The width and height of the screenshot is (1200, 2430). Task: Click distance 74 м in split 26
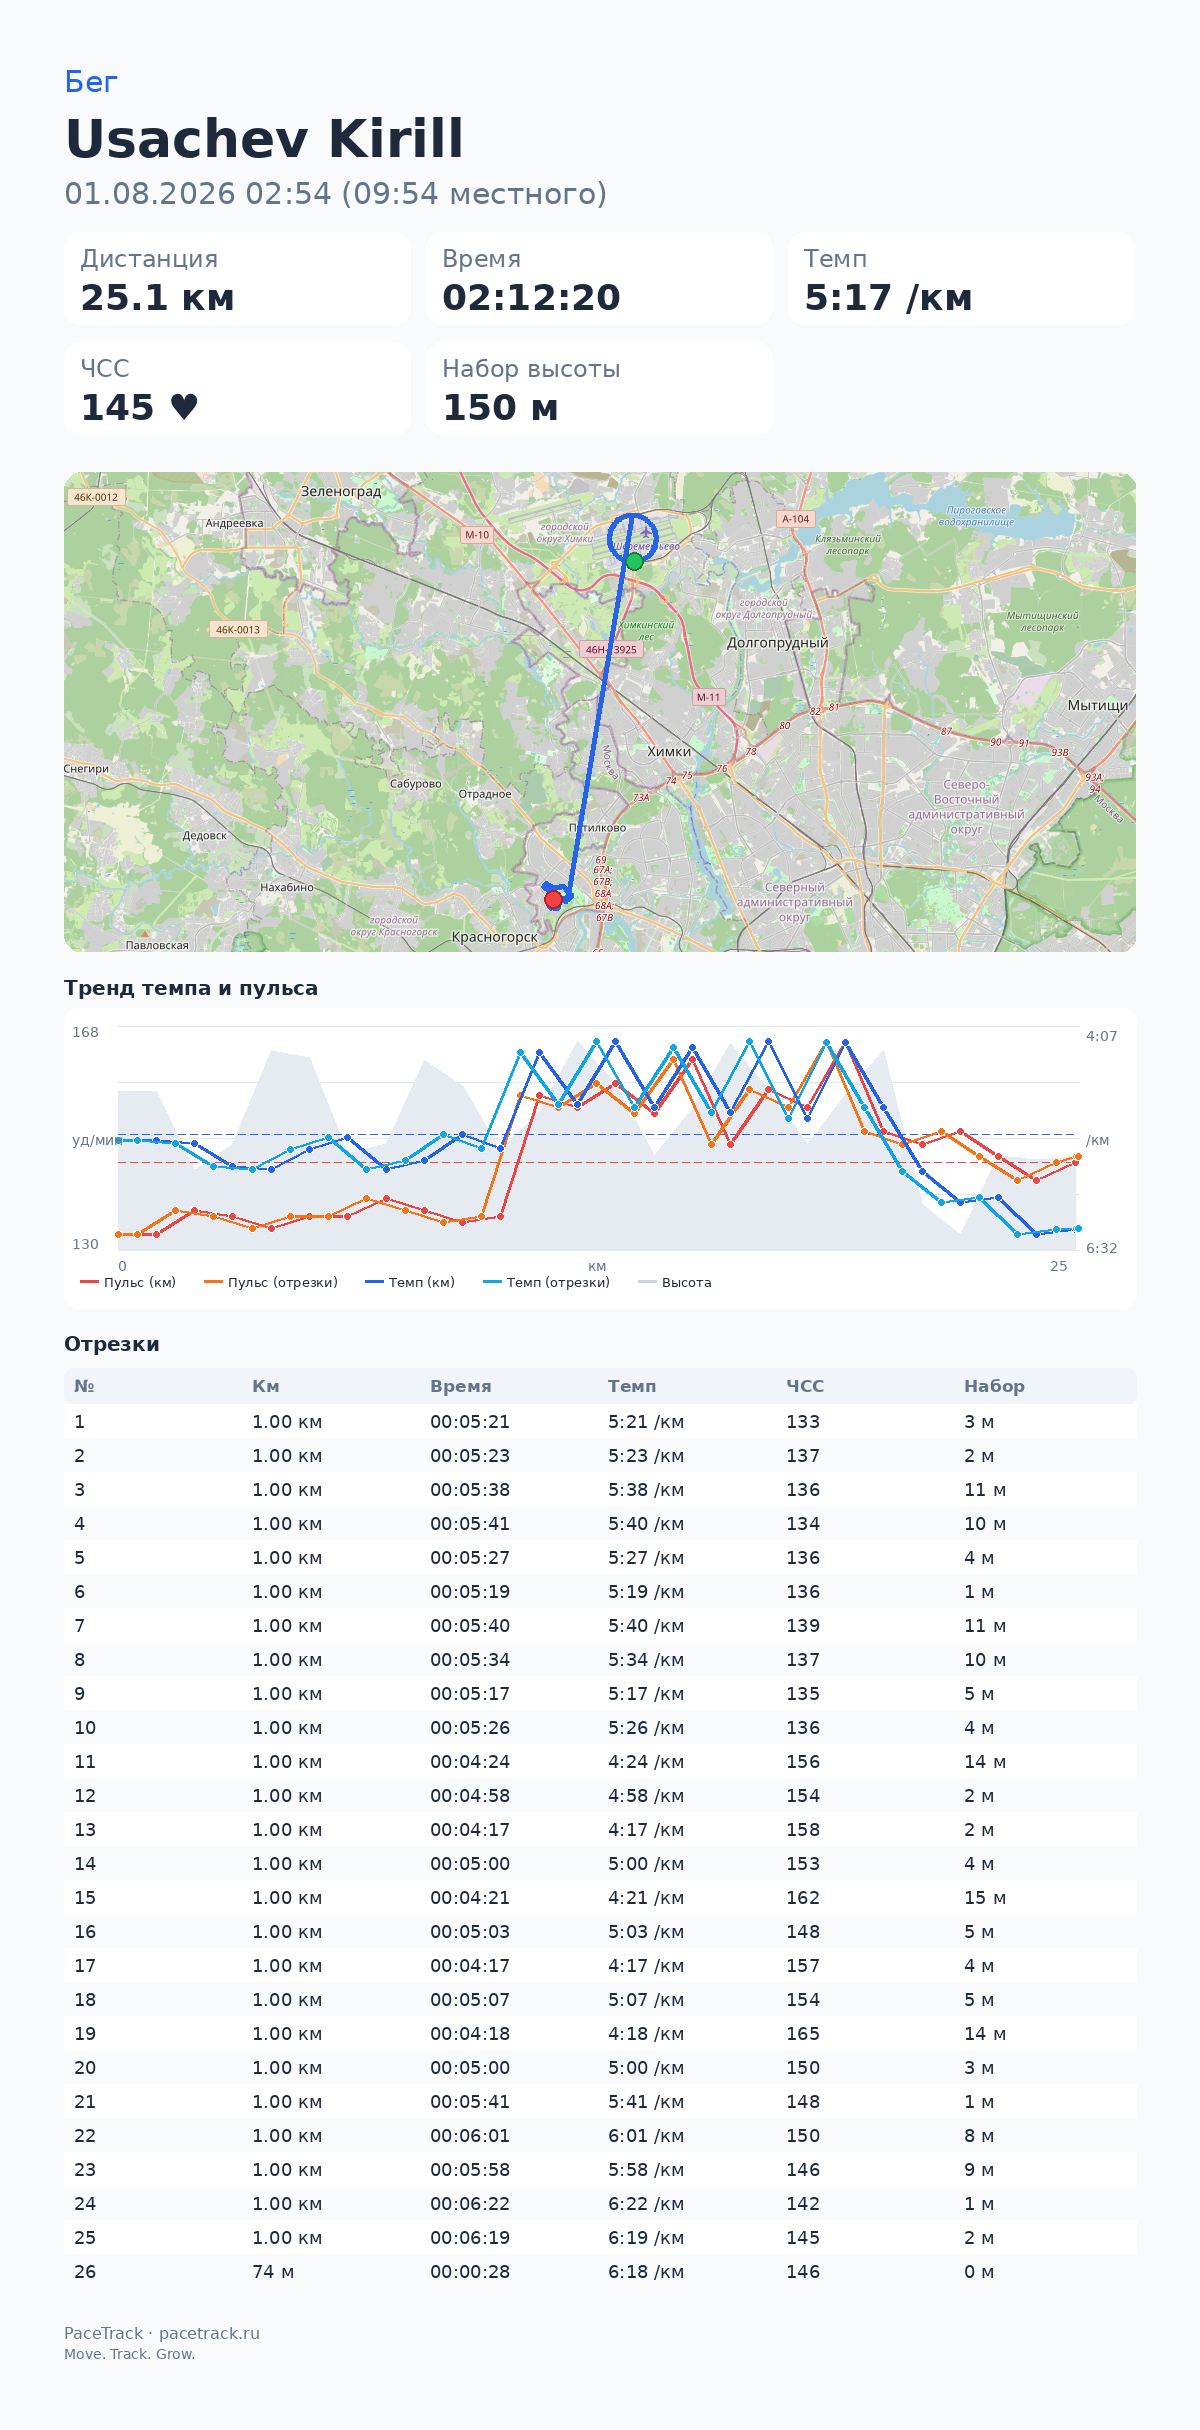coord(273,2272)
